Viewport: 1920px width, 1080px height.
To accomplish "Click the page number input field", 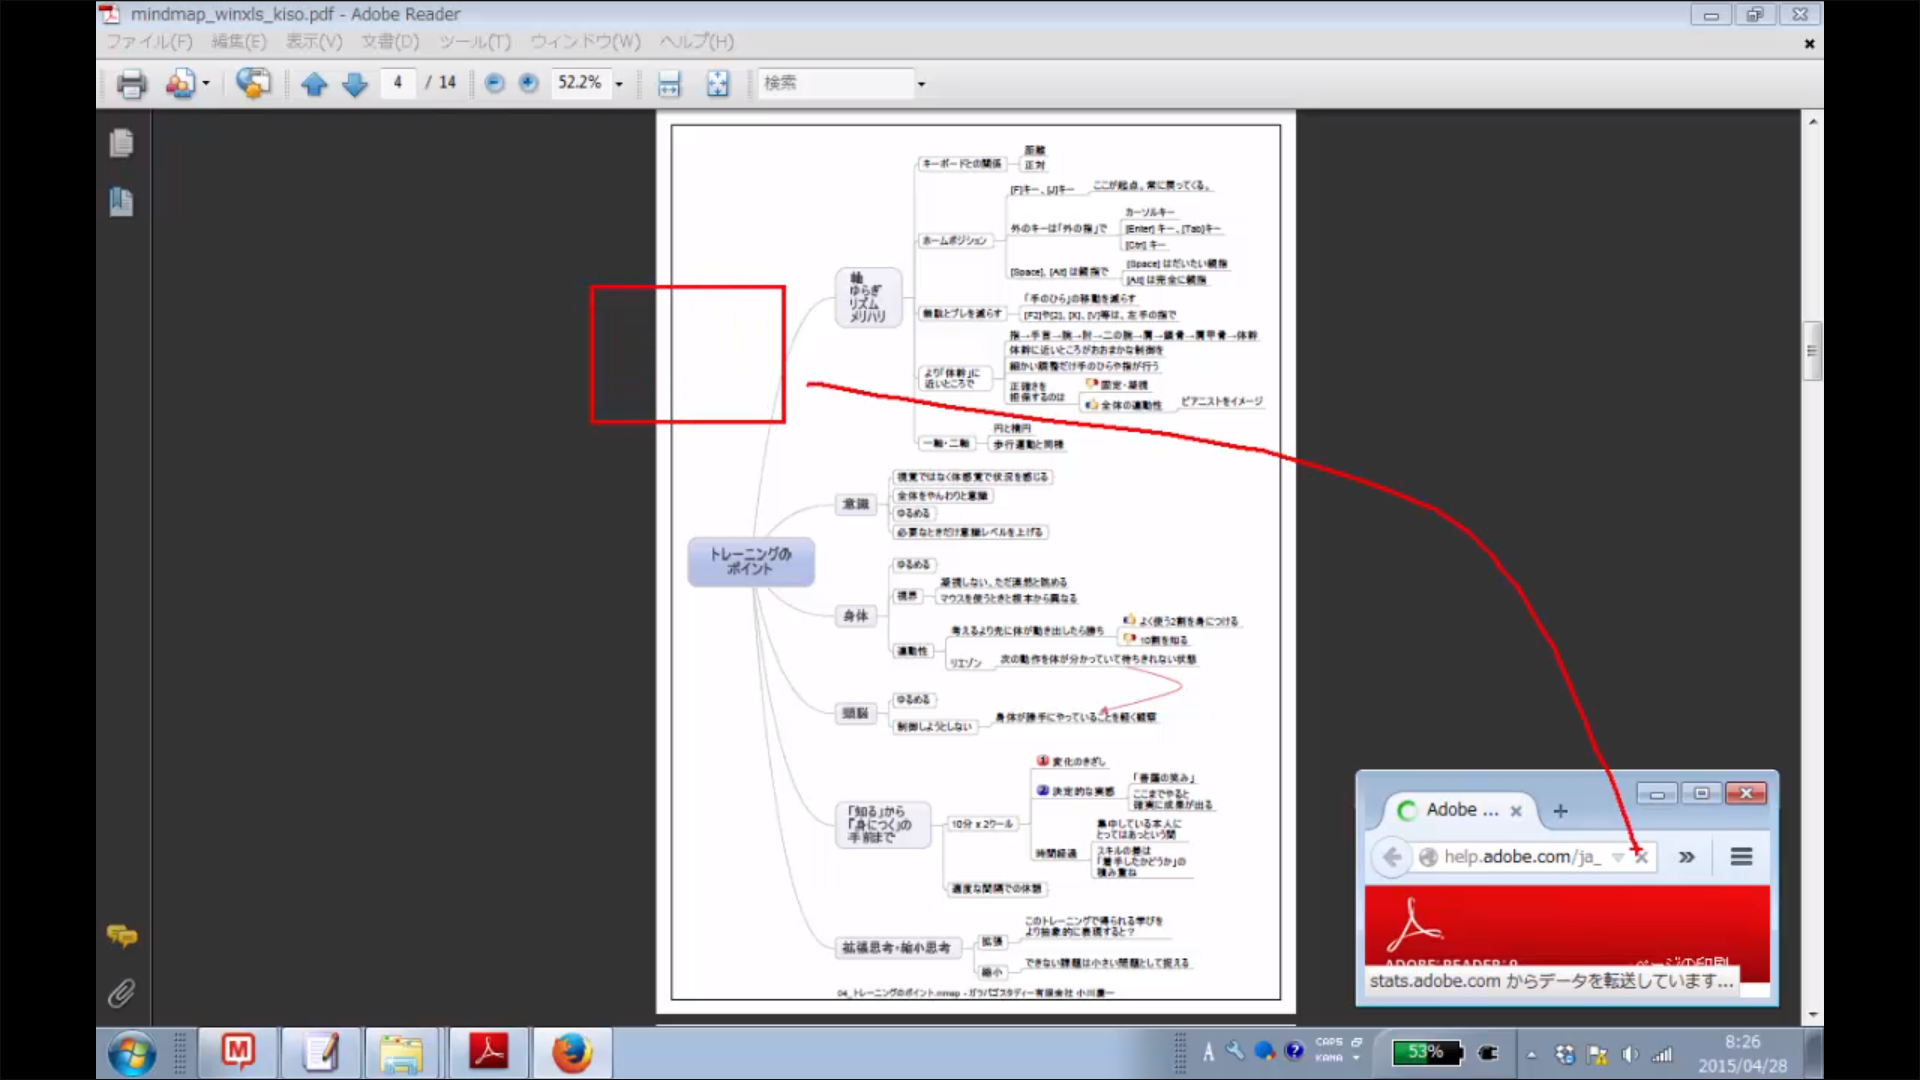I will [x=398, y=83].
